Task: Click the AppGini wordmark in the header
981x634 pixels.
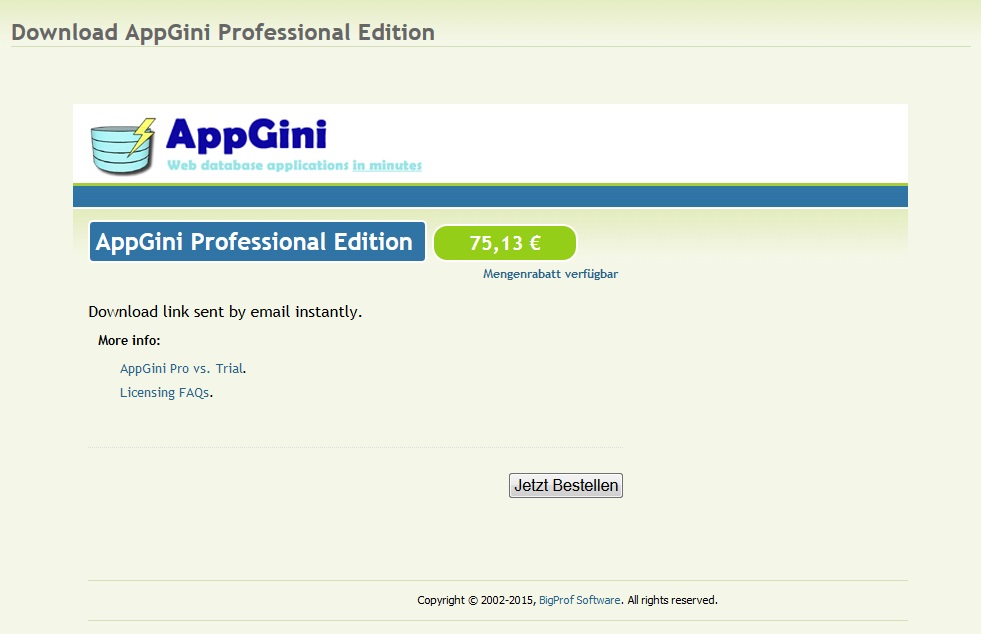Action: [247, 135]
